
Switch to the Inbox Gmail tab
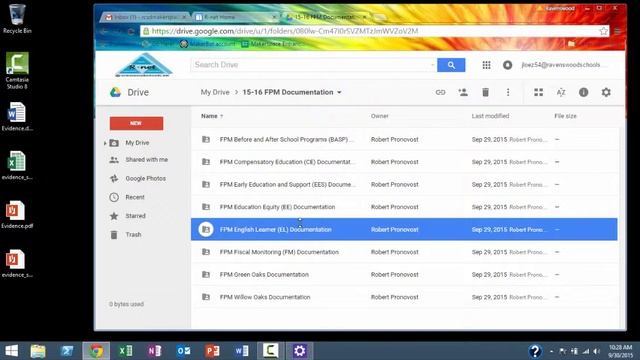144,17
